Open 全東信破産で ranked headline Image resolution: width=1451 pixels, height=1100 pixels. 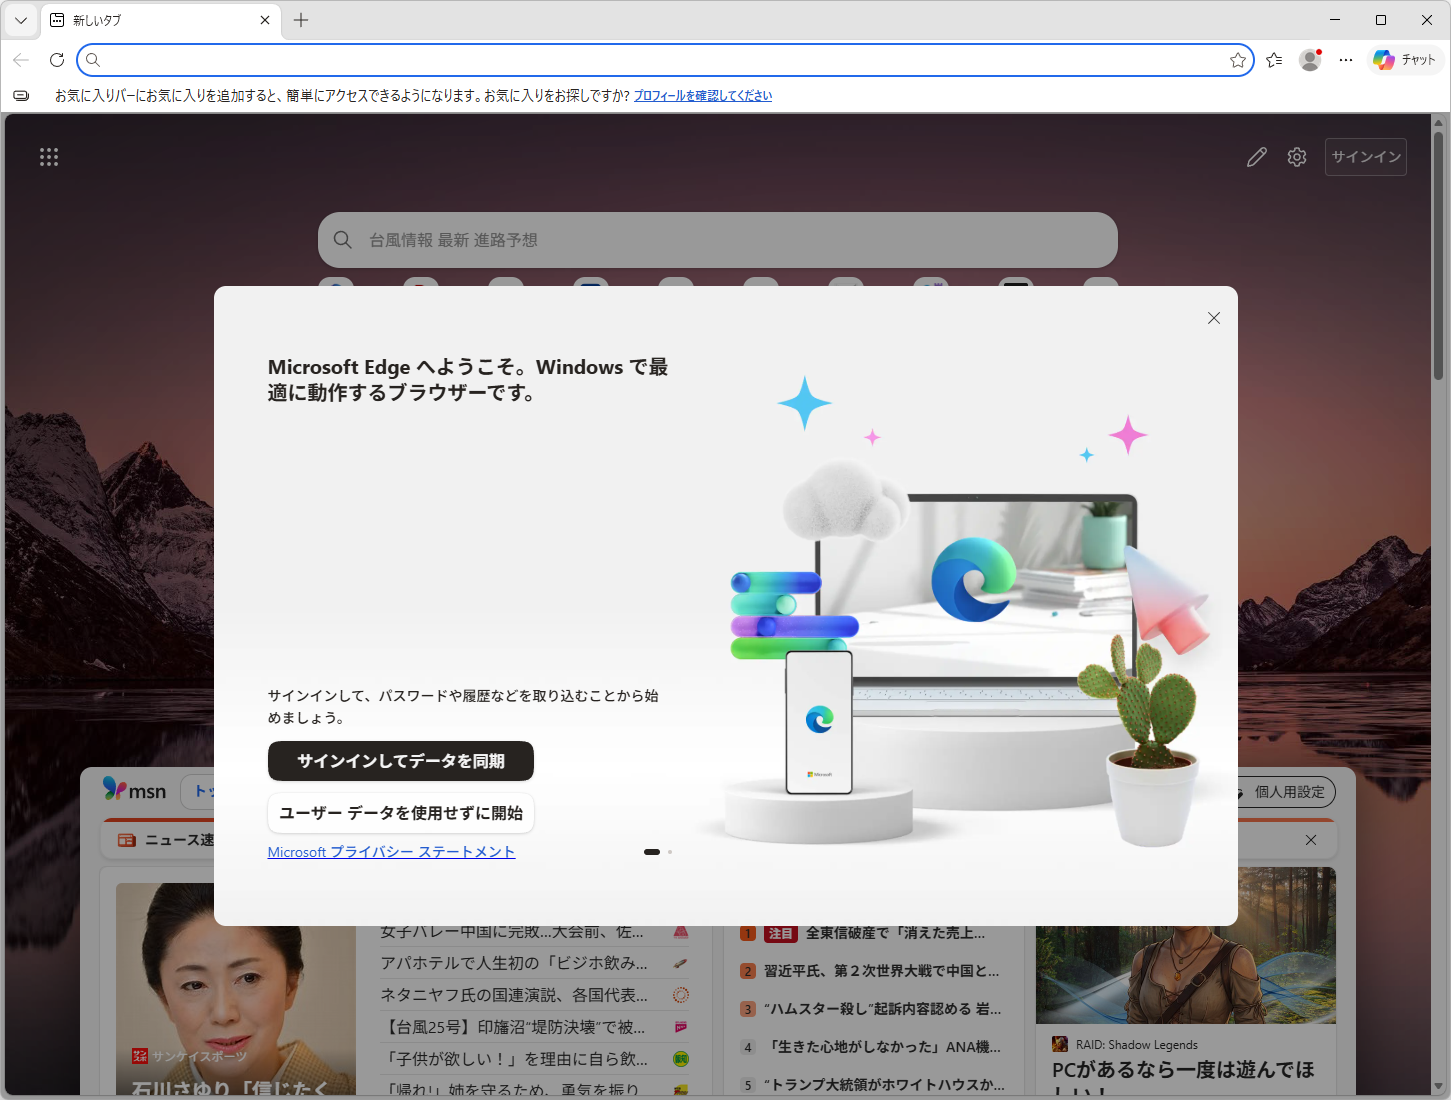click(895, 933)
